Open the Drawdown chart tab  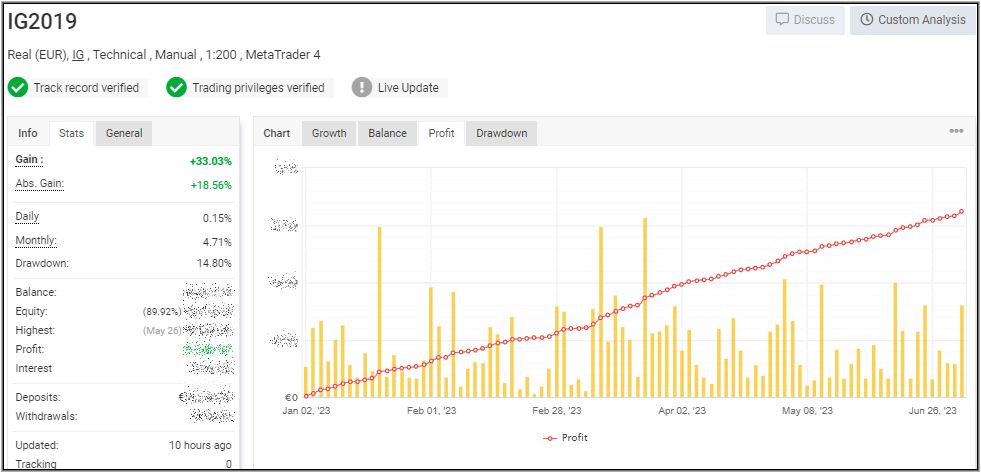point(501,133)
